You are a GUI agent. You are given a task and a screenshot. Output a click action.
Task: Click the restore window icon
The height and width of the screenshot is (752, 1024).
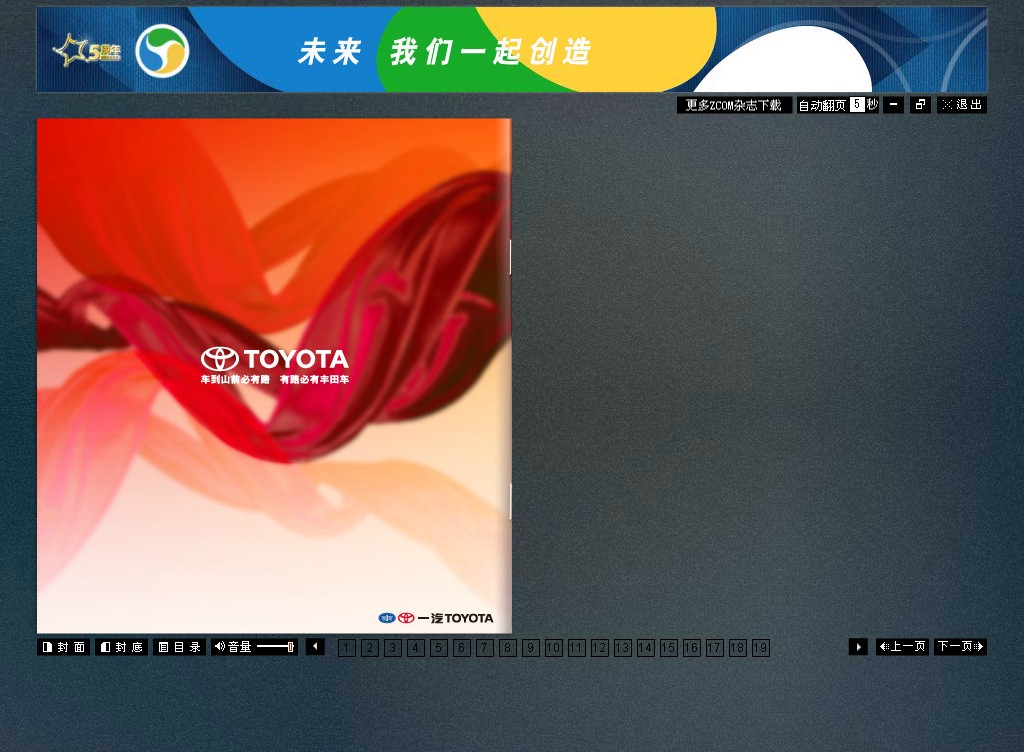click(x=920, y=105)
